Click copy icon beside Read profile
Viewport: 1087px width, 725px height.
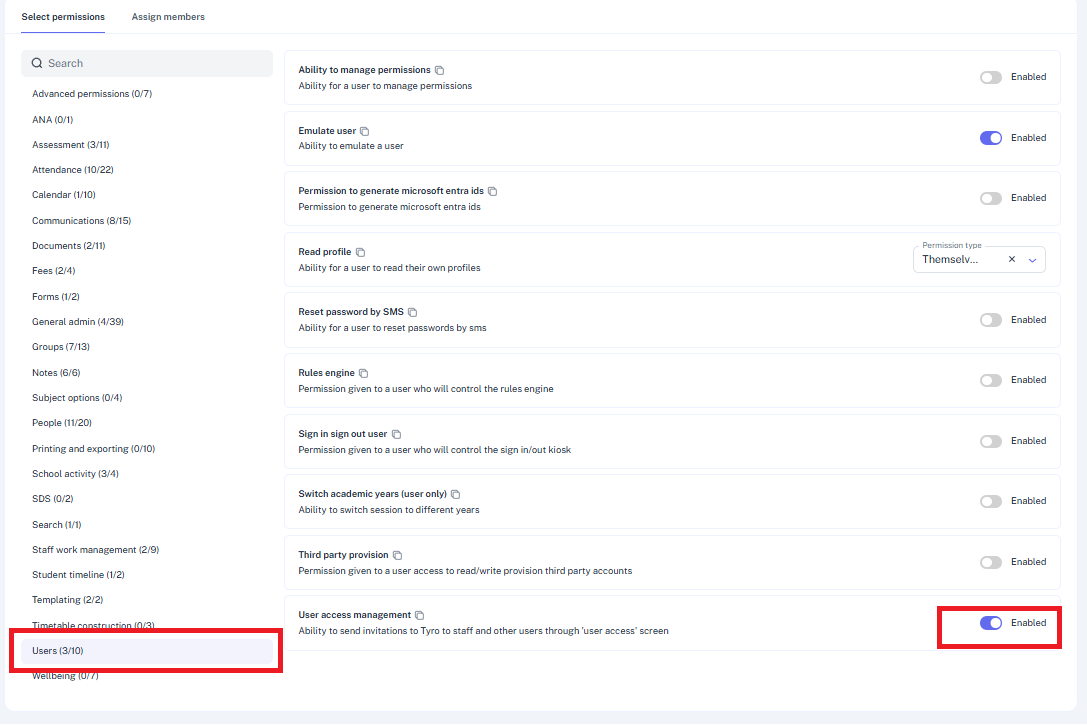pos(361,253)
